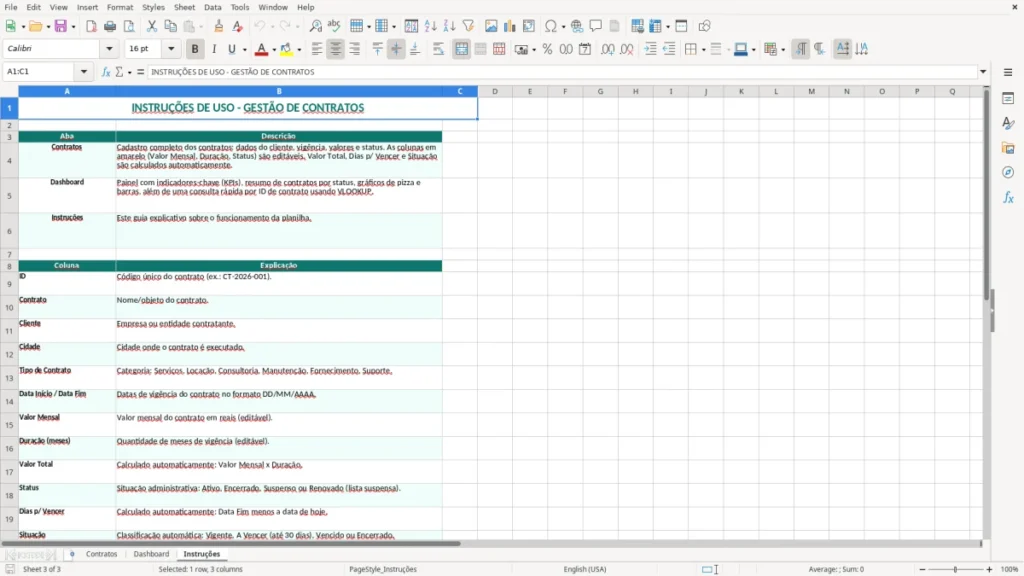Toggle merge and center cells
This screenshot has width=1024, height=576.
[x=461, y=49]
